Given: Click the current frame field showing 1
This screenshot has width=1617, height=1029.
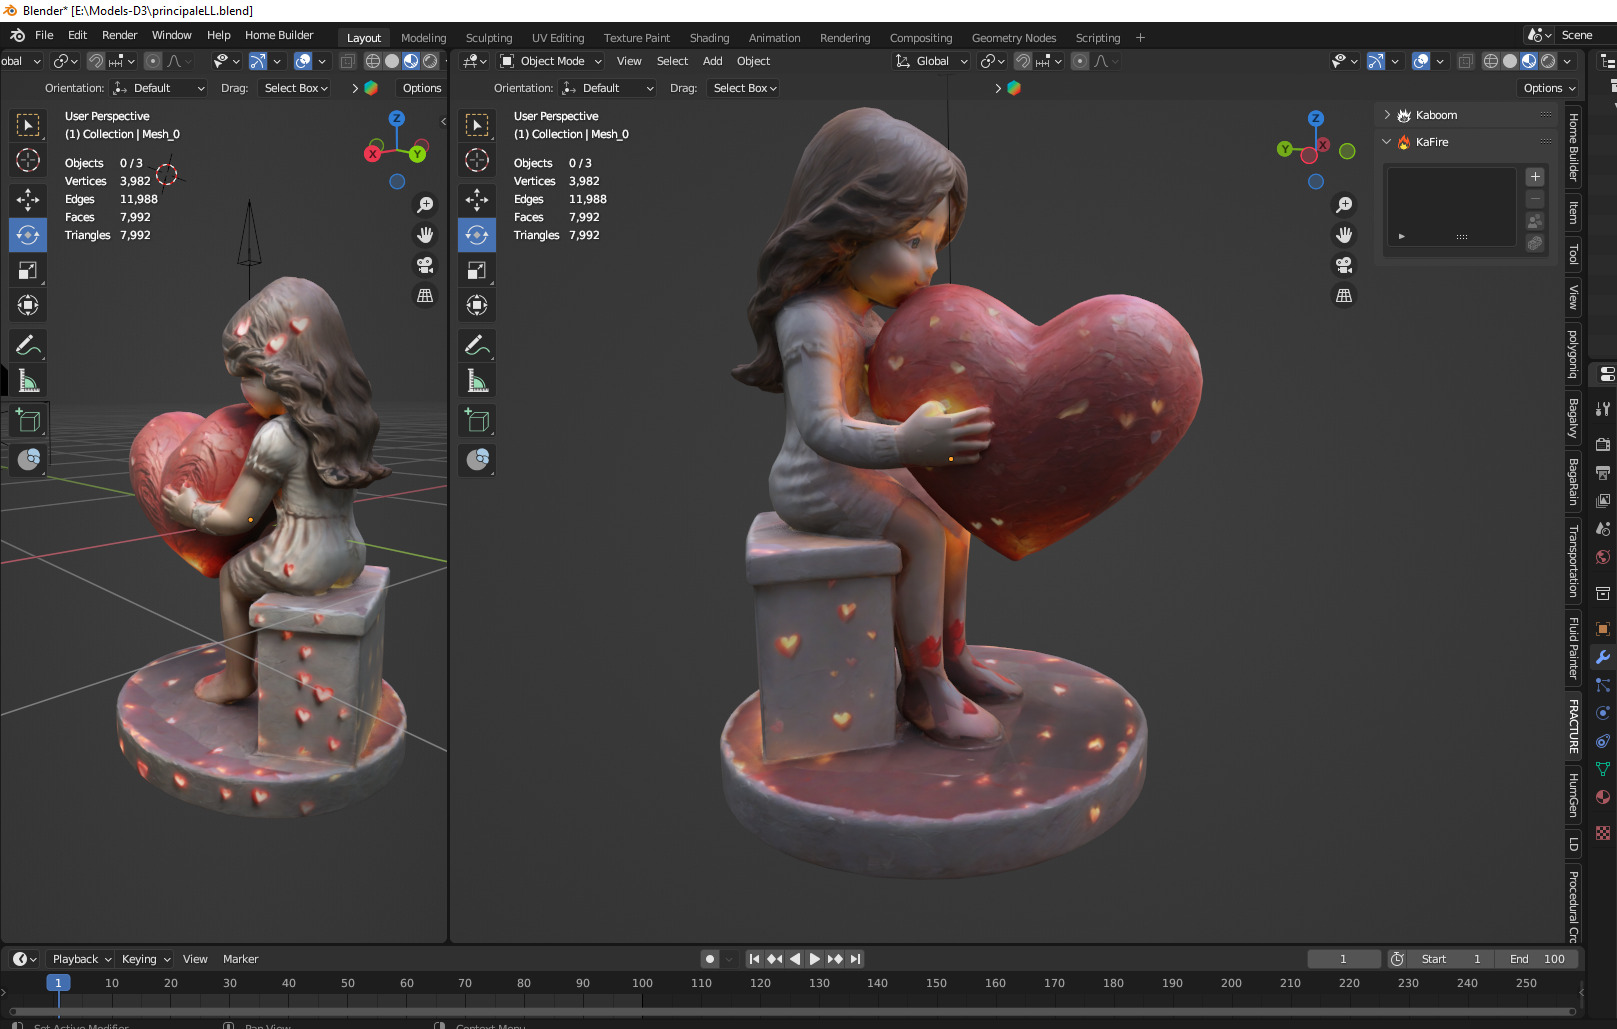Looking at the screenshot, I should click(x=1343, y=959).
